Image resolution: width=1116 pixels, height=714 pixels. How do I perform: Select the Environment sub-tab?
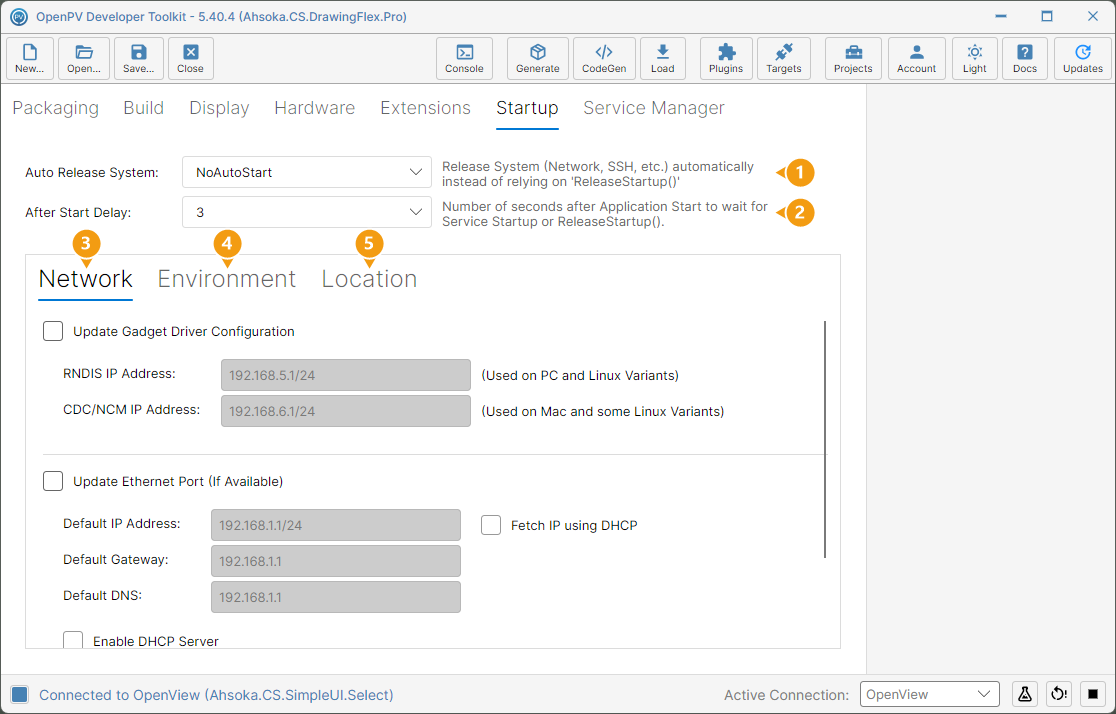click(226, 279)
